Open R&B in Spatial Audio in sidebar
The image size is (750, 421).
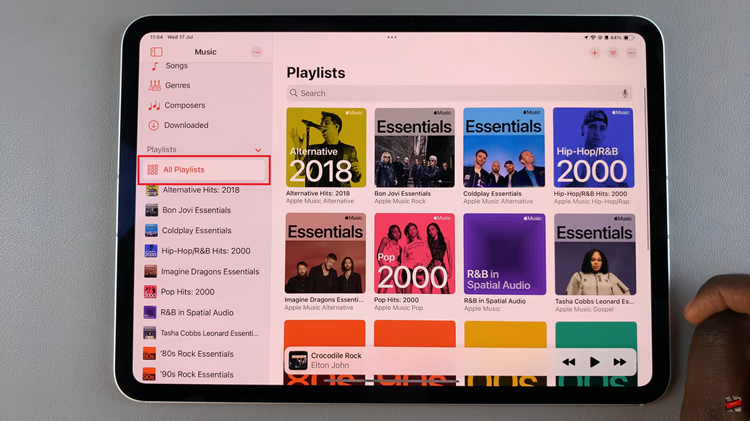pyautogui.click(x=197, y=312)
